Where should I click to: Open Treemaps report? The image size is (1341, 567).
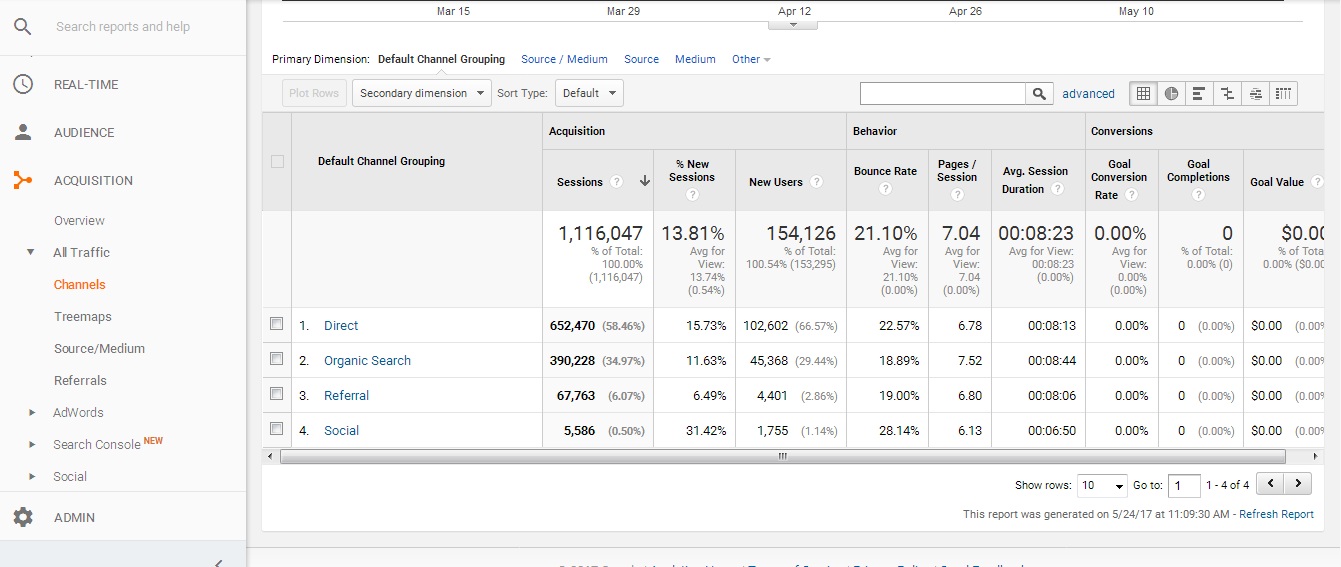click(83, 316)
